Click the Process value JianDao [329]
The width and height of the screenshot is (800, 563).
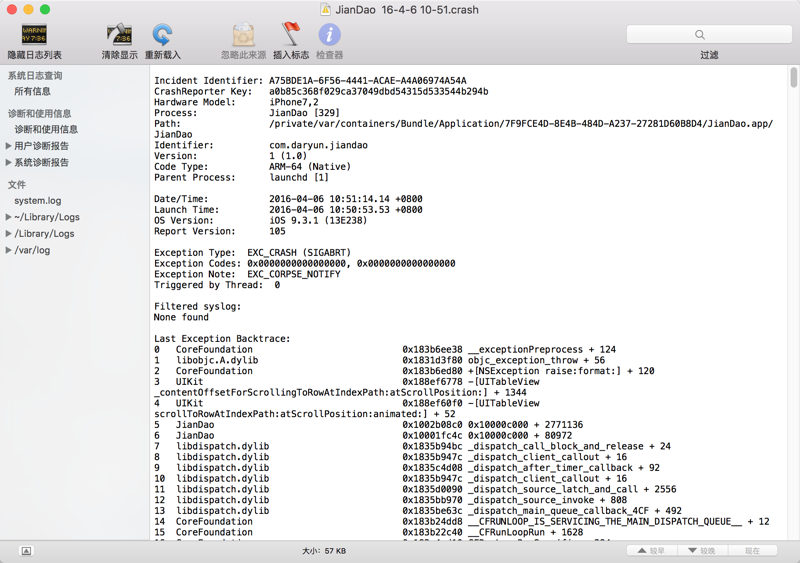[x=305, y=113]
